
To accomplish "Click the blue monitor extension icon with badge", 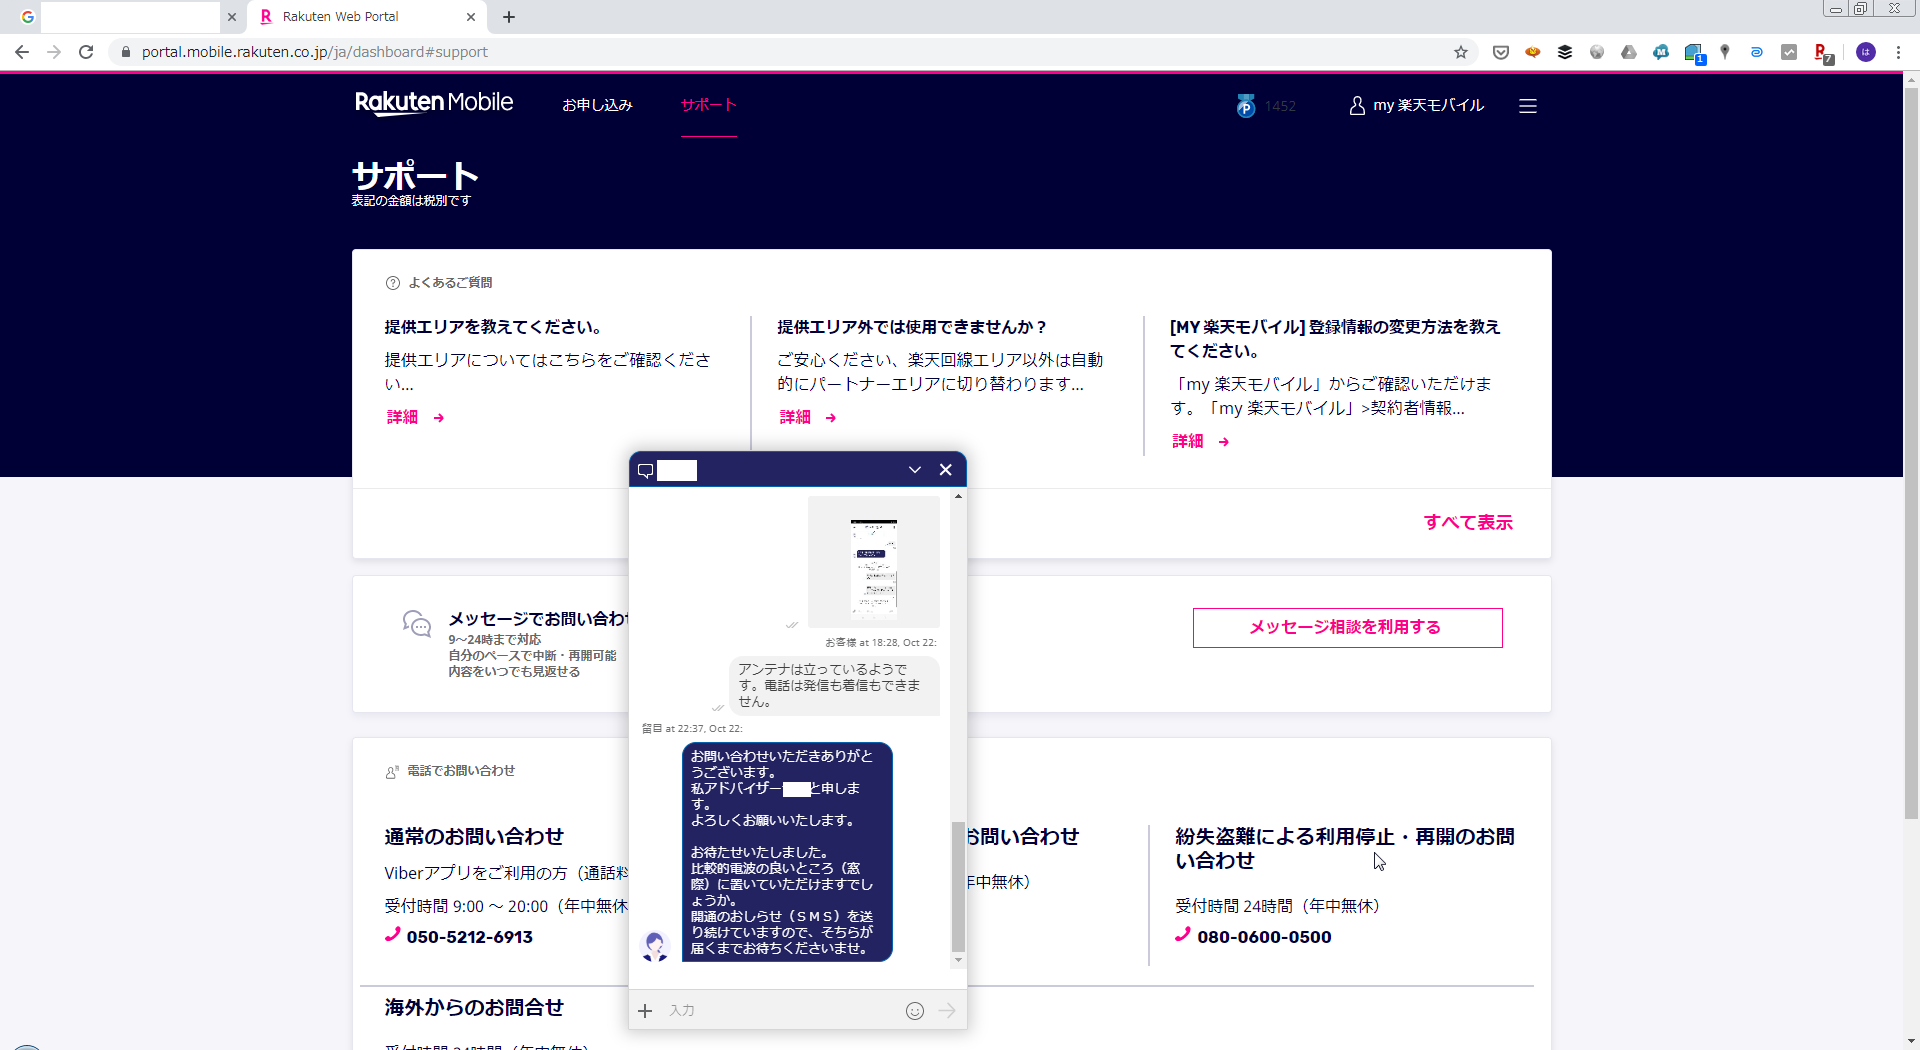I will pos(1694,53).
